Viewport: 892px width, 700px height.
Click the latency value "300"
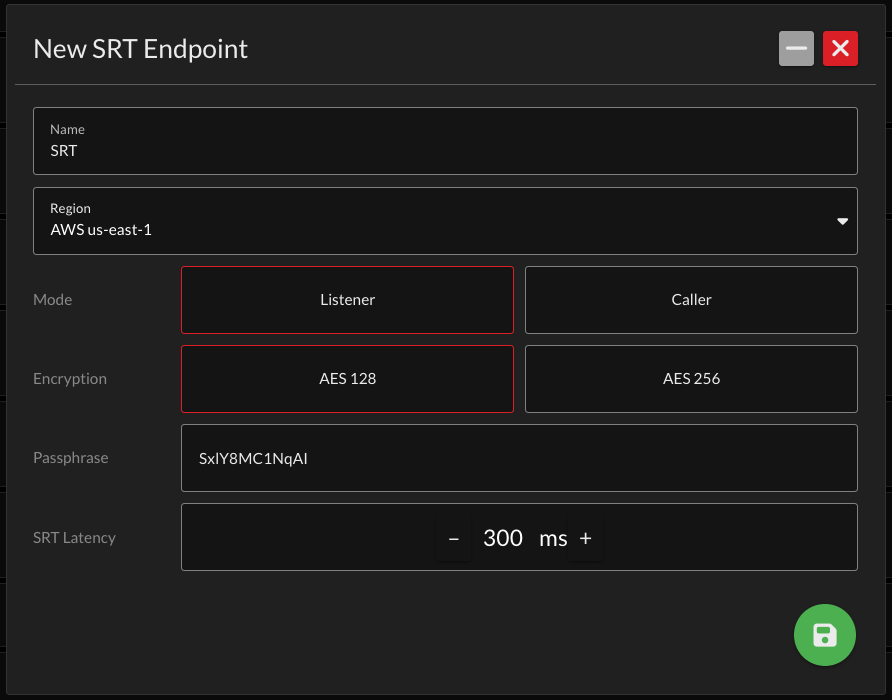503,537
